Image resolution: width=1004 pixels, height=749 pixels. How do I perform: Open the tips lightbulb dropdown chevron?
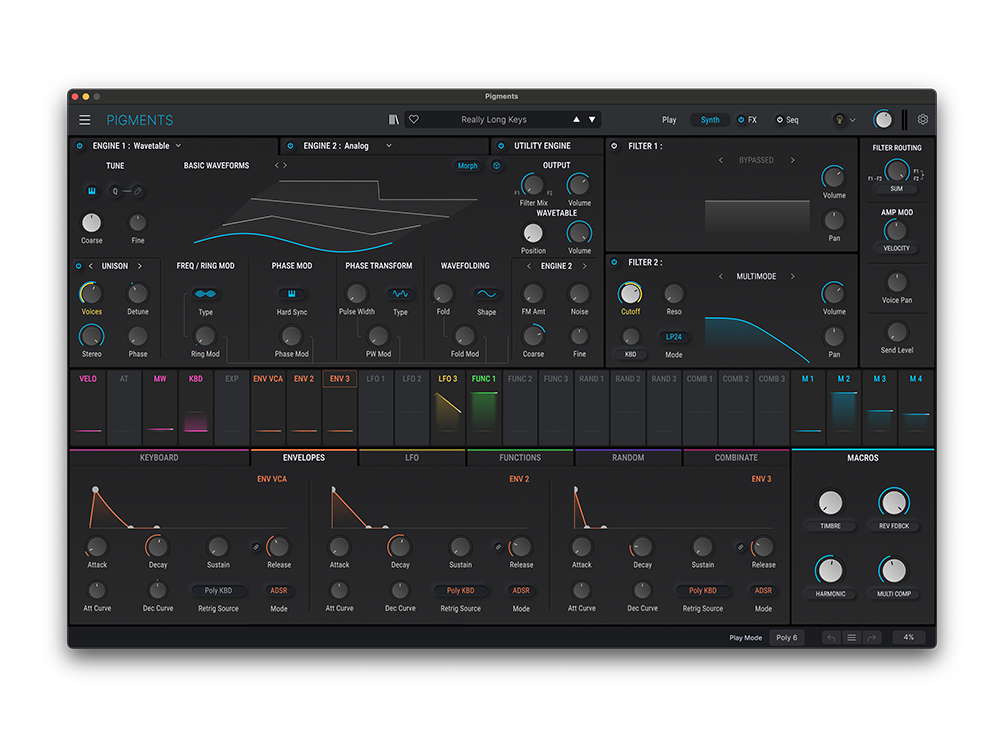tap(852, 120)
